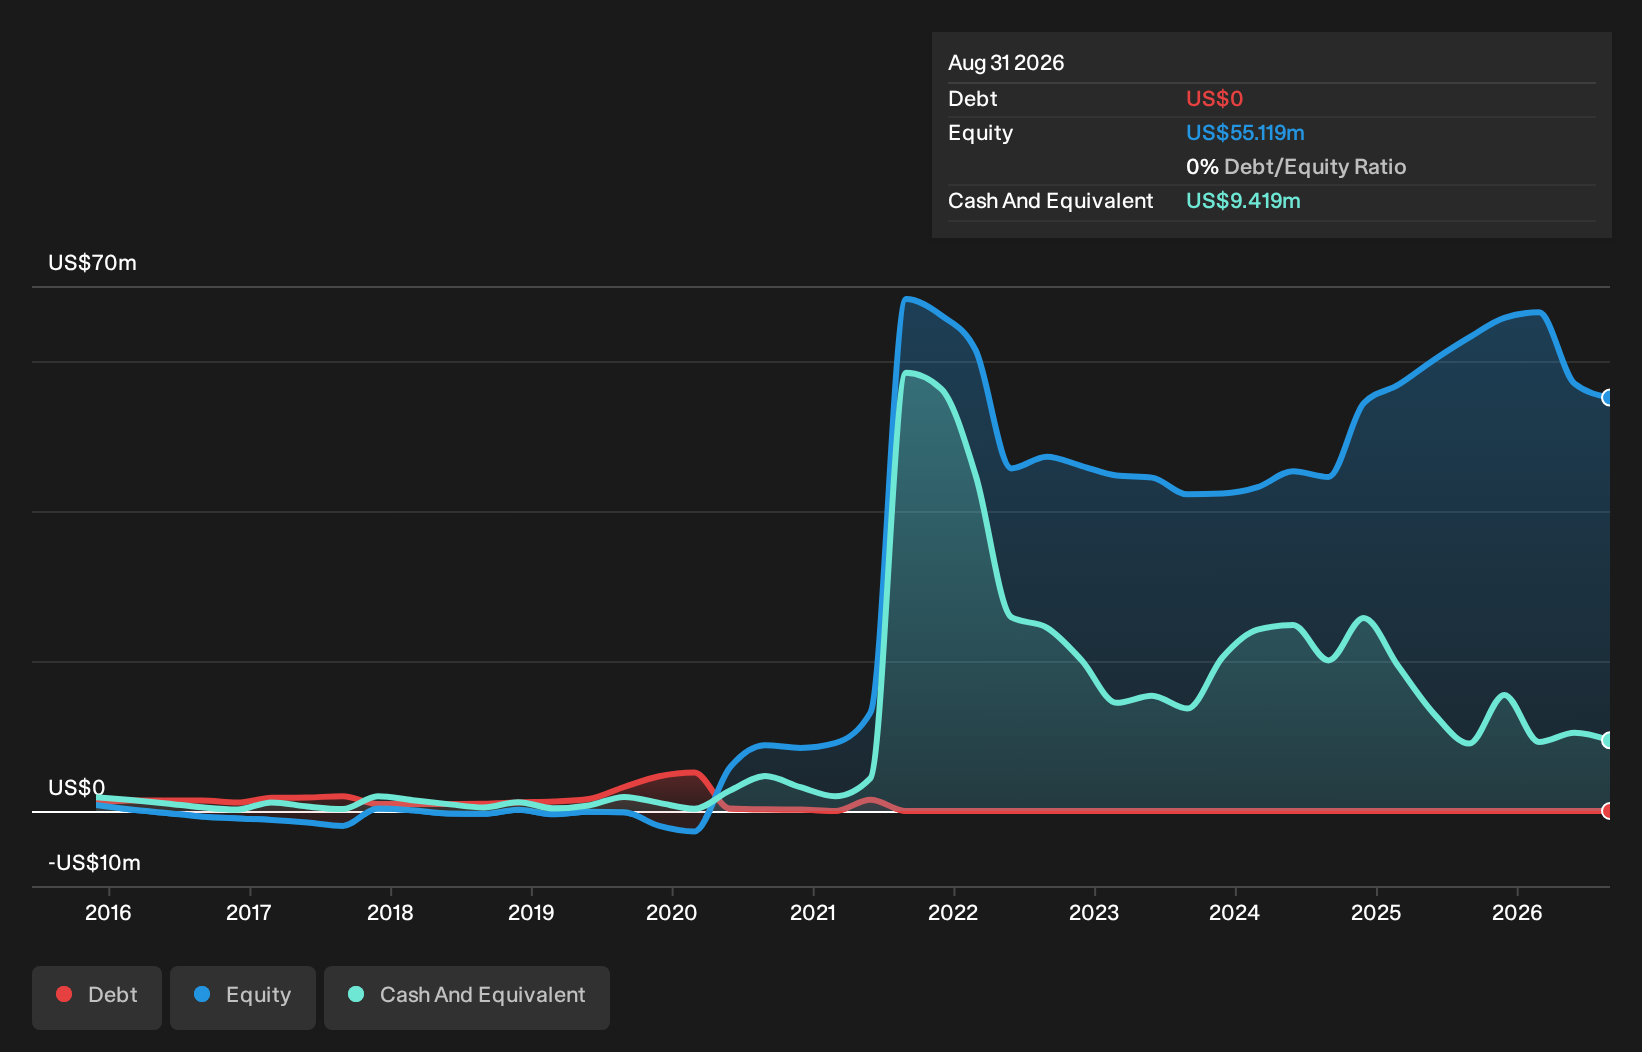Click the Aug 31 2026 tooltip date

tap(1006, 63)
